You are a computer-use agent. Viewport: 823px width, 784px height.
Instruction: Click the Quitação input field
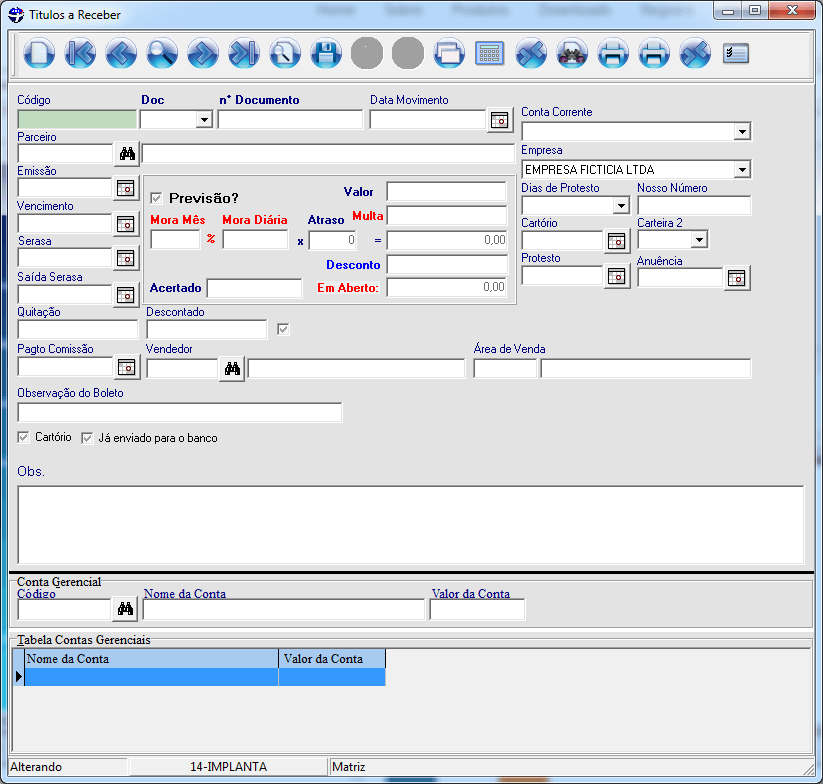click(x=78, y=330)
